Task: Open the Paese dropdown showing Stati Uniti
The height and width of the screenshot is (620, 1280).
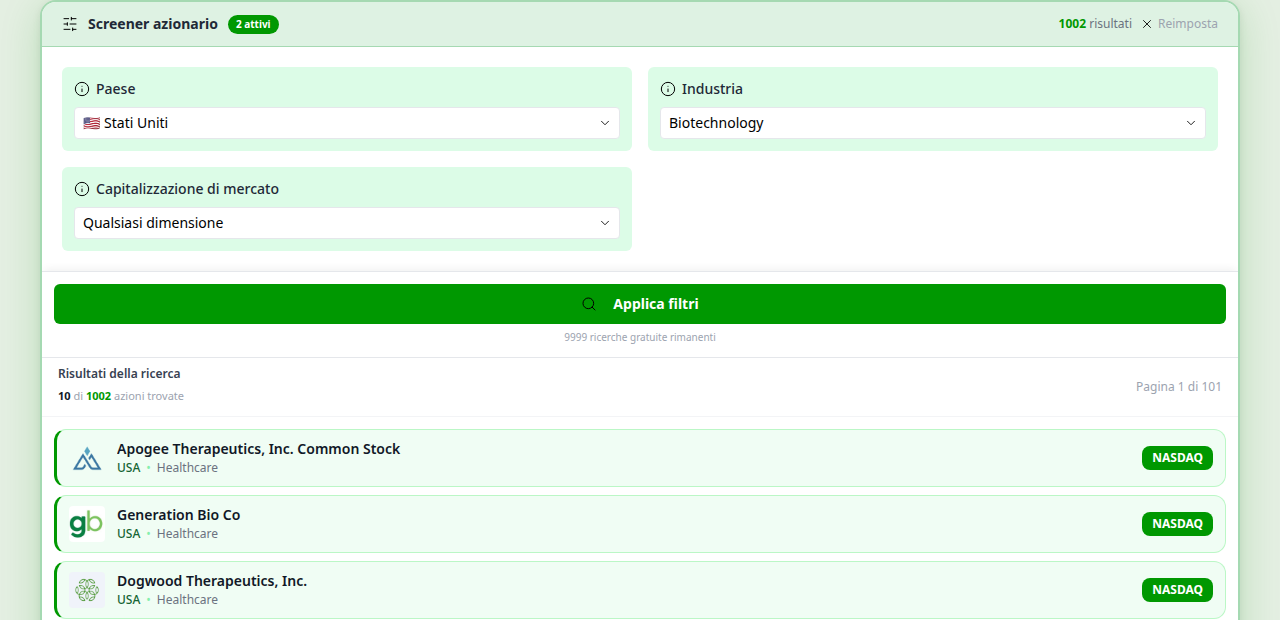Action: tap(347, 123)
